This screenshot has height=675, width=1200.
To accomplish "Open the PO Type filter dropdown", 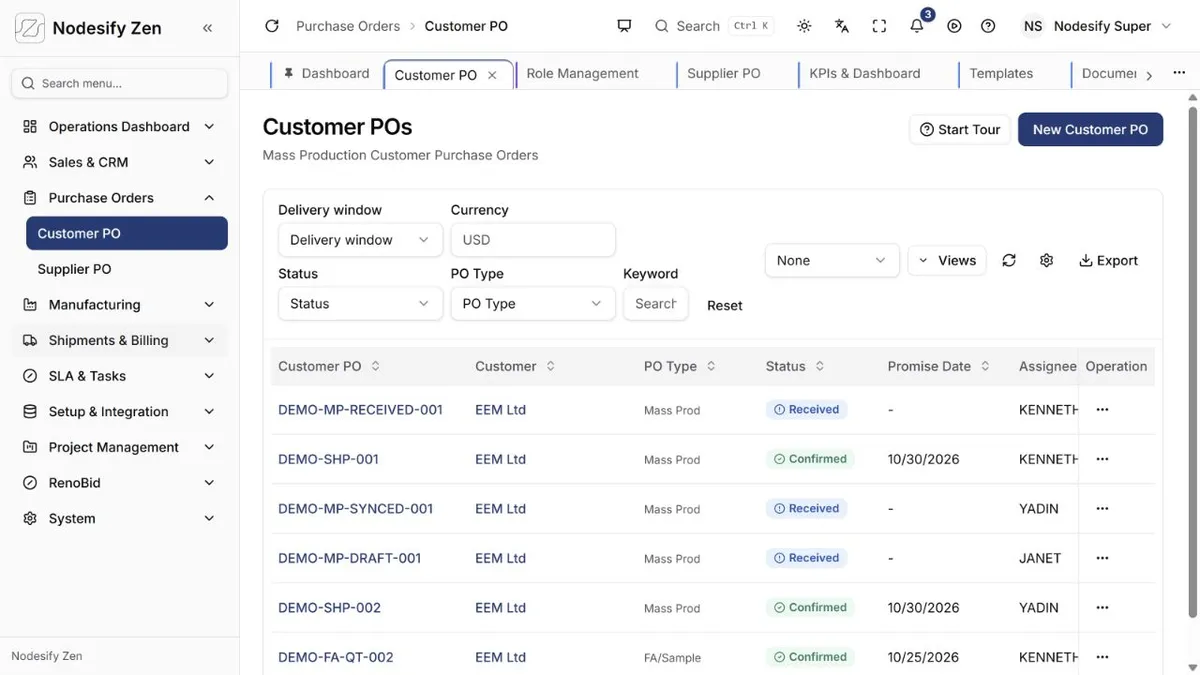I will pos(533,303).
